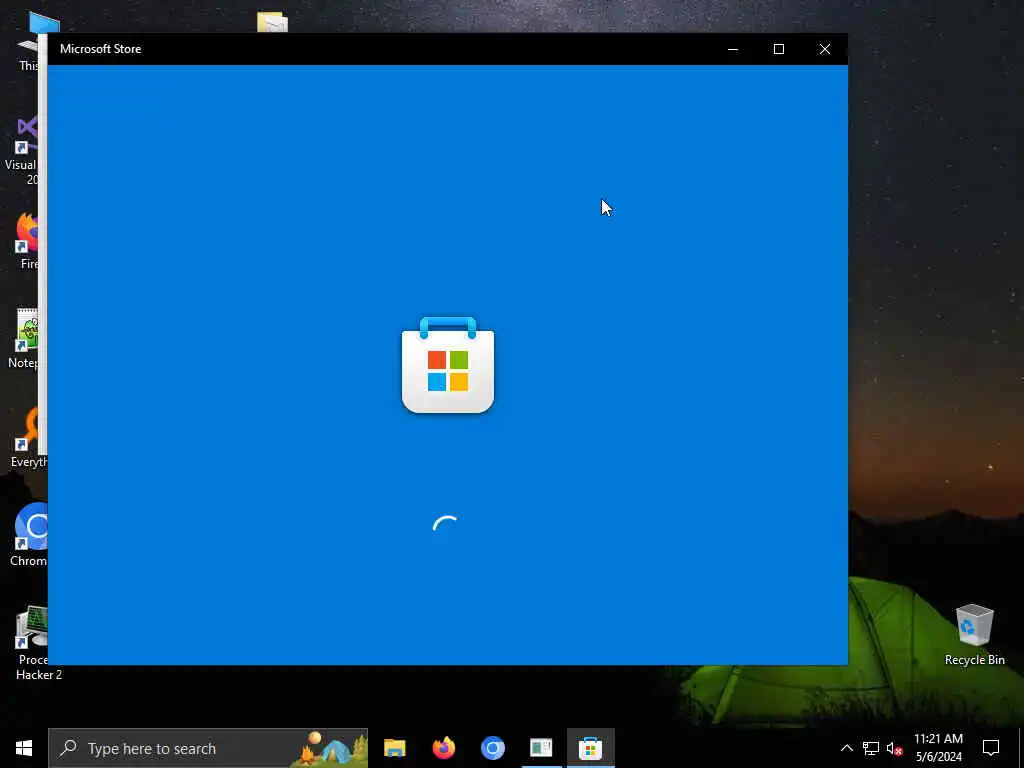Select the Recycle Bin desktop icon
Screen dimensions: 1024x768
pyautogui.click(x=974, y=634)
